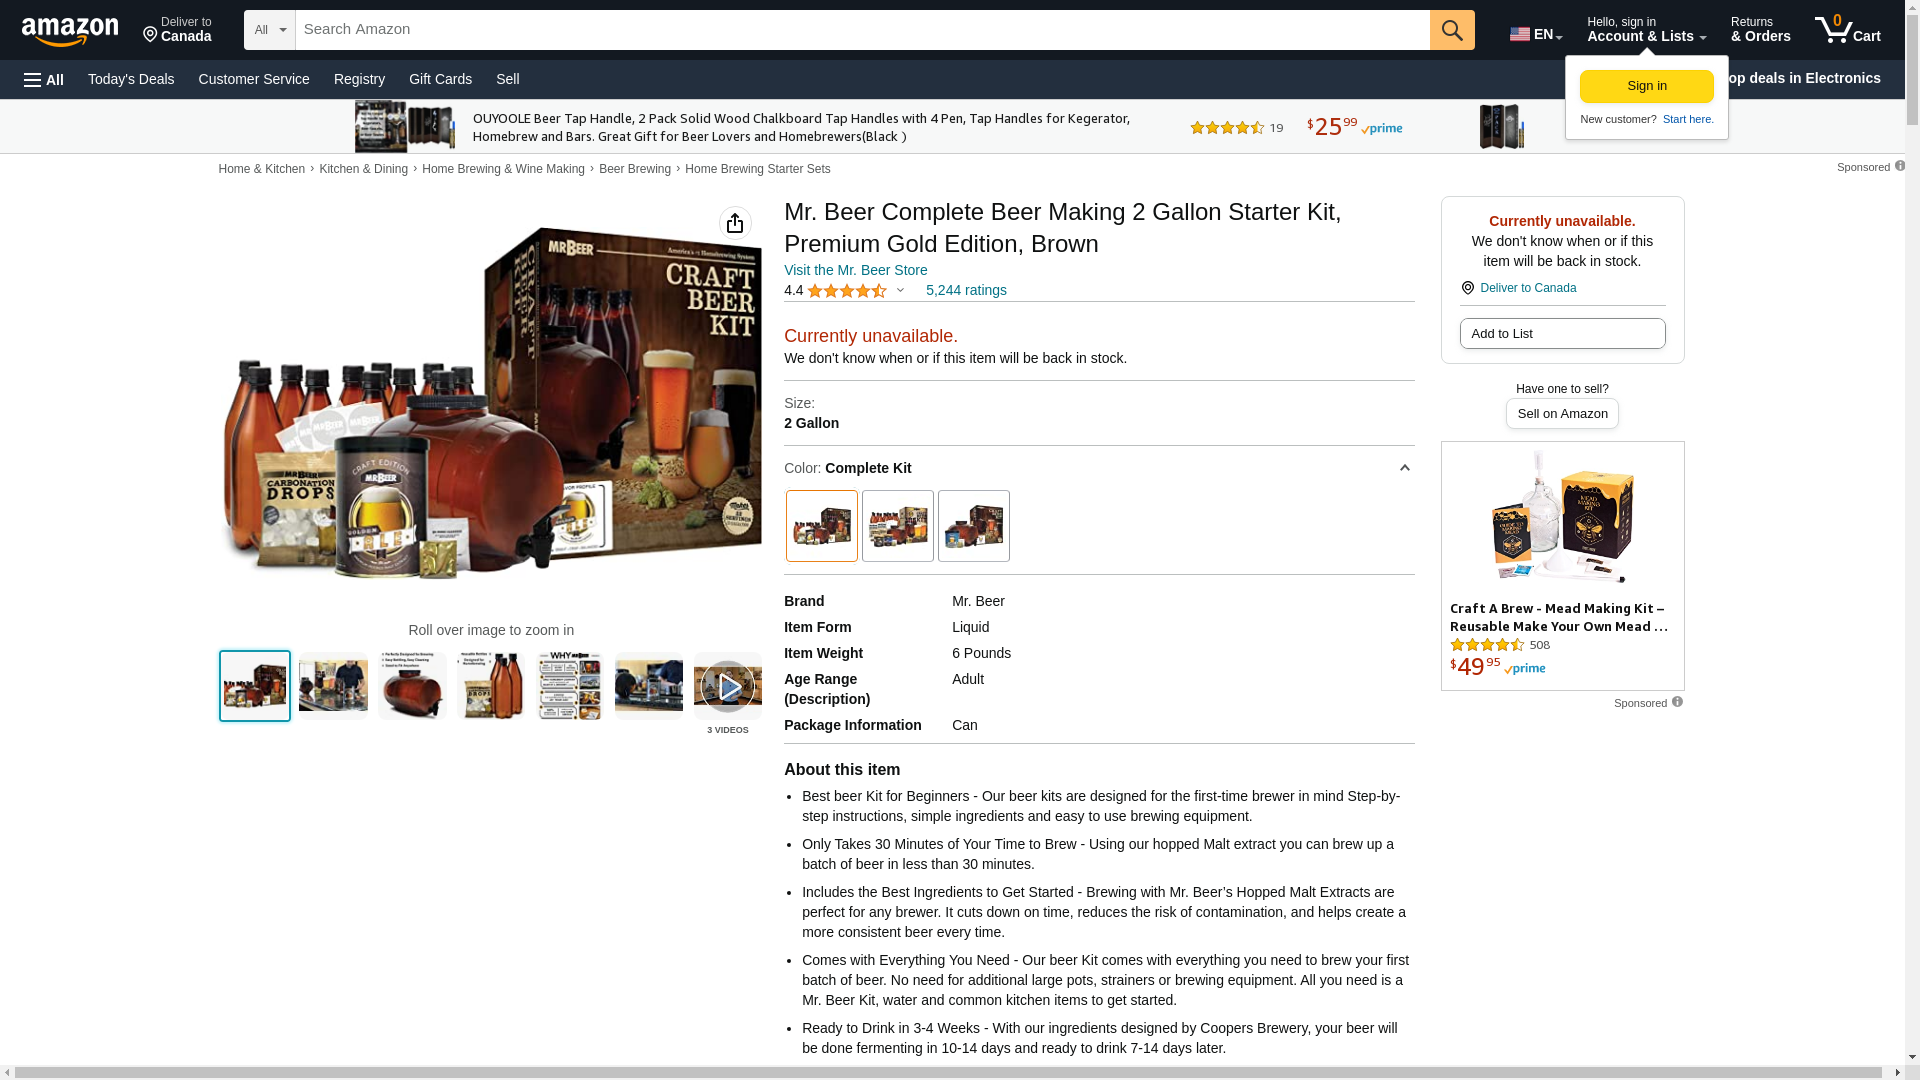Open Gift Cards menu item
This screenshot has height=1080, width=1920.
[440, 79]
